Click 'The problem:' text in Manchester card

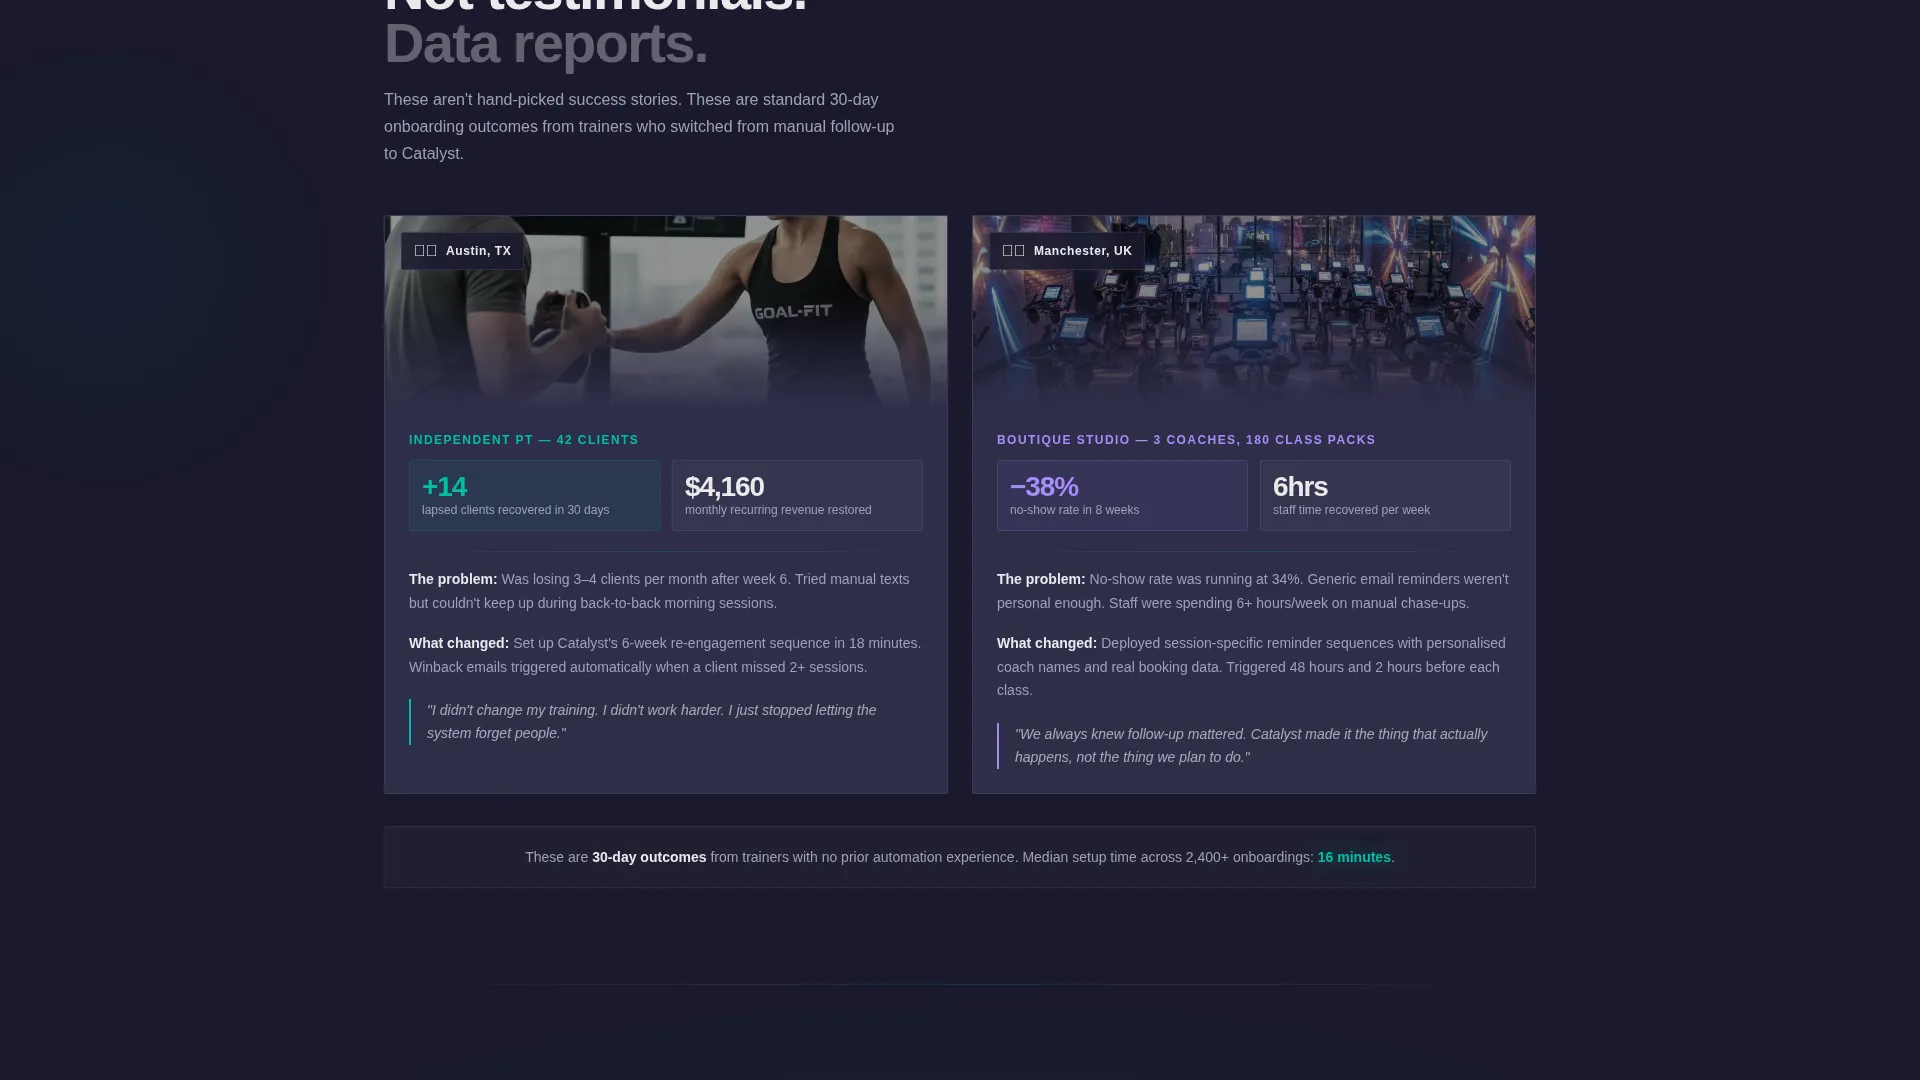pyautogui.click(x=1041, y=579)
